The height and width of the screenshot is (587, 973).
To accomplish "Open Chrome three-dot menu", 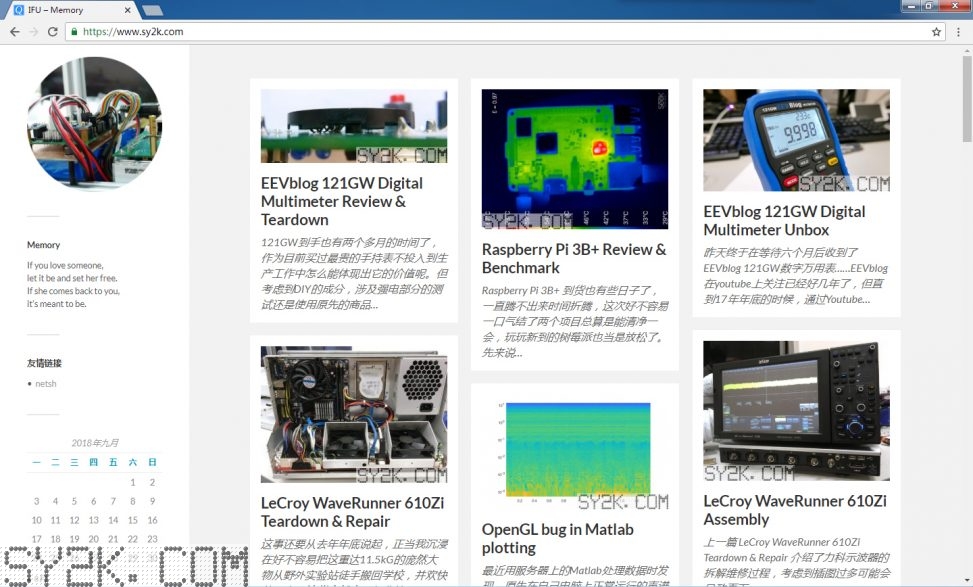I will click(958, 32).
